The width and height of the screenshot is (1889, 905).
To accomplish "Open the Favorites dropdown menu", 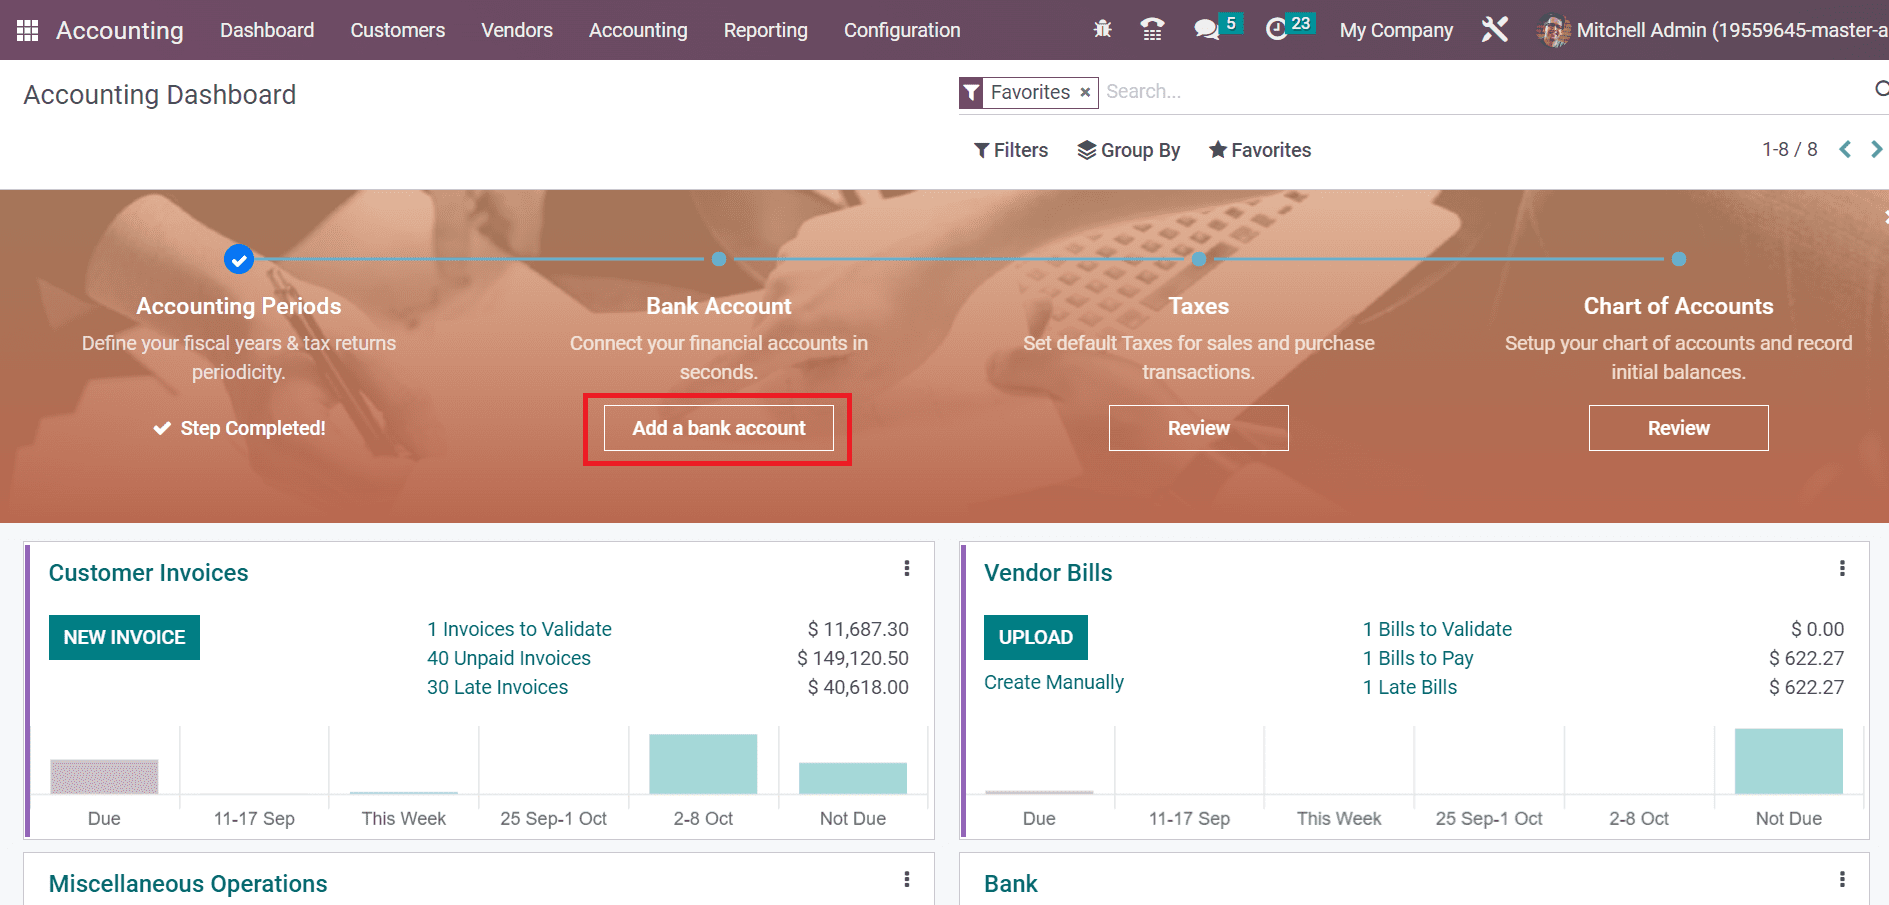I will [1259, 150].
